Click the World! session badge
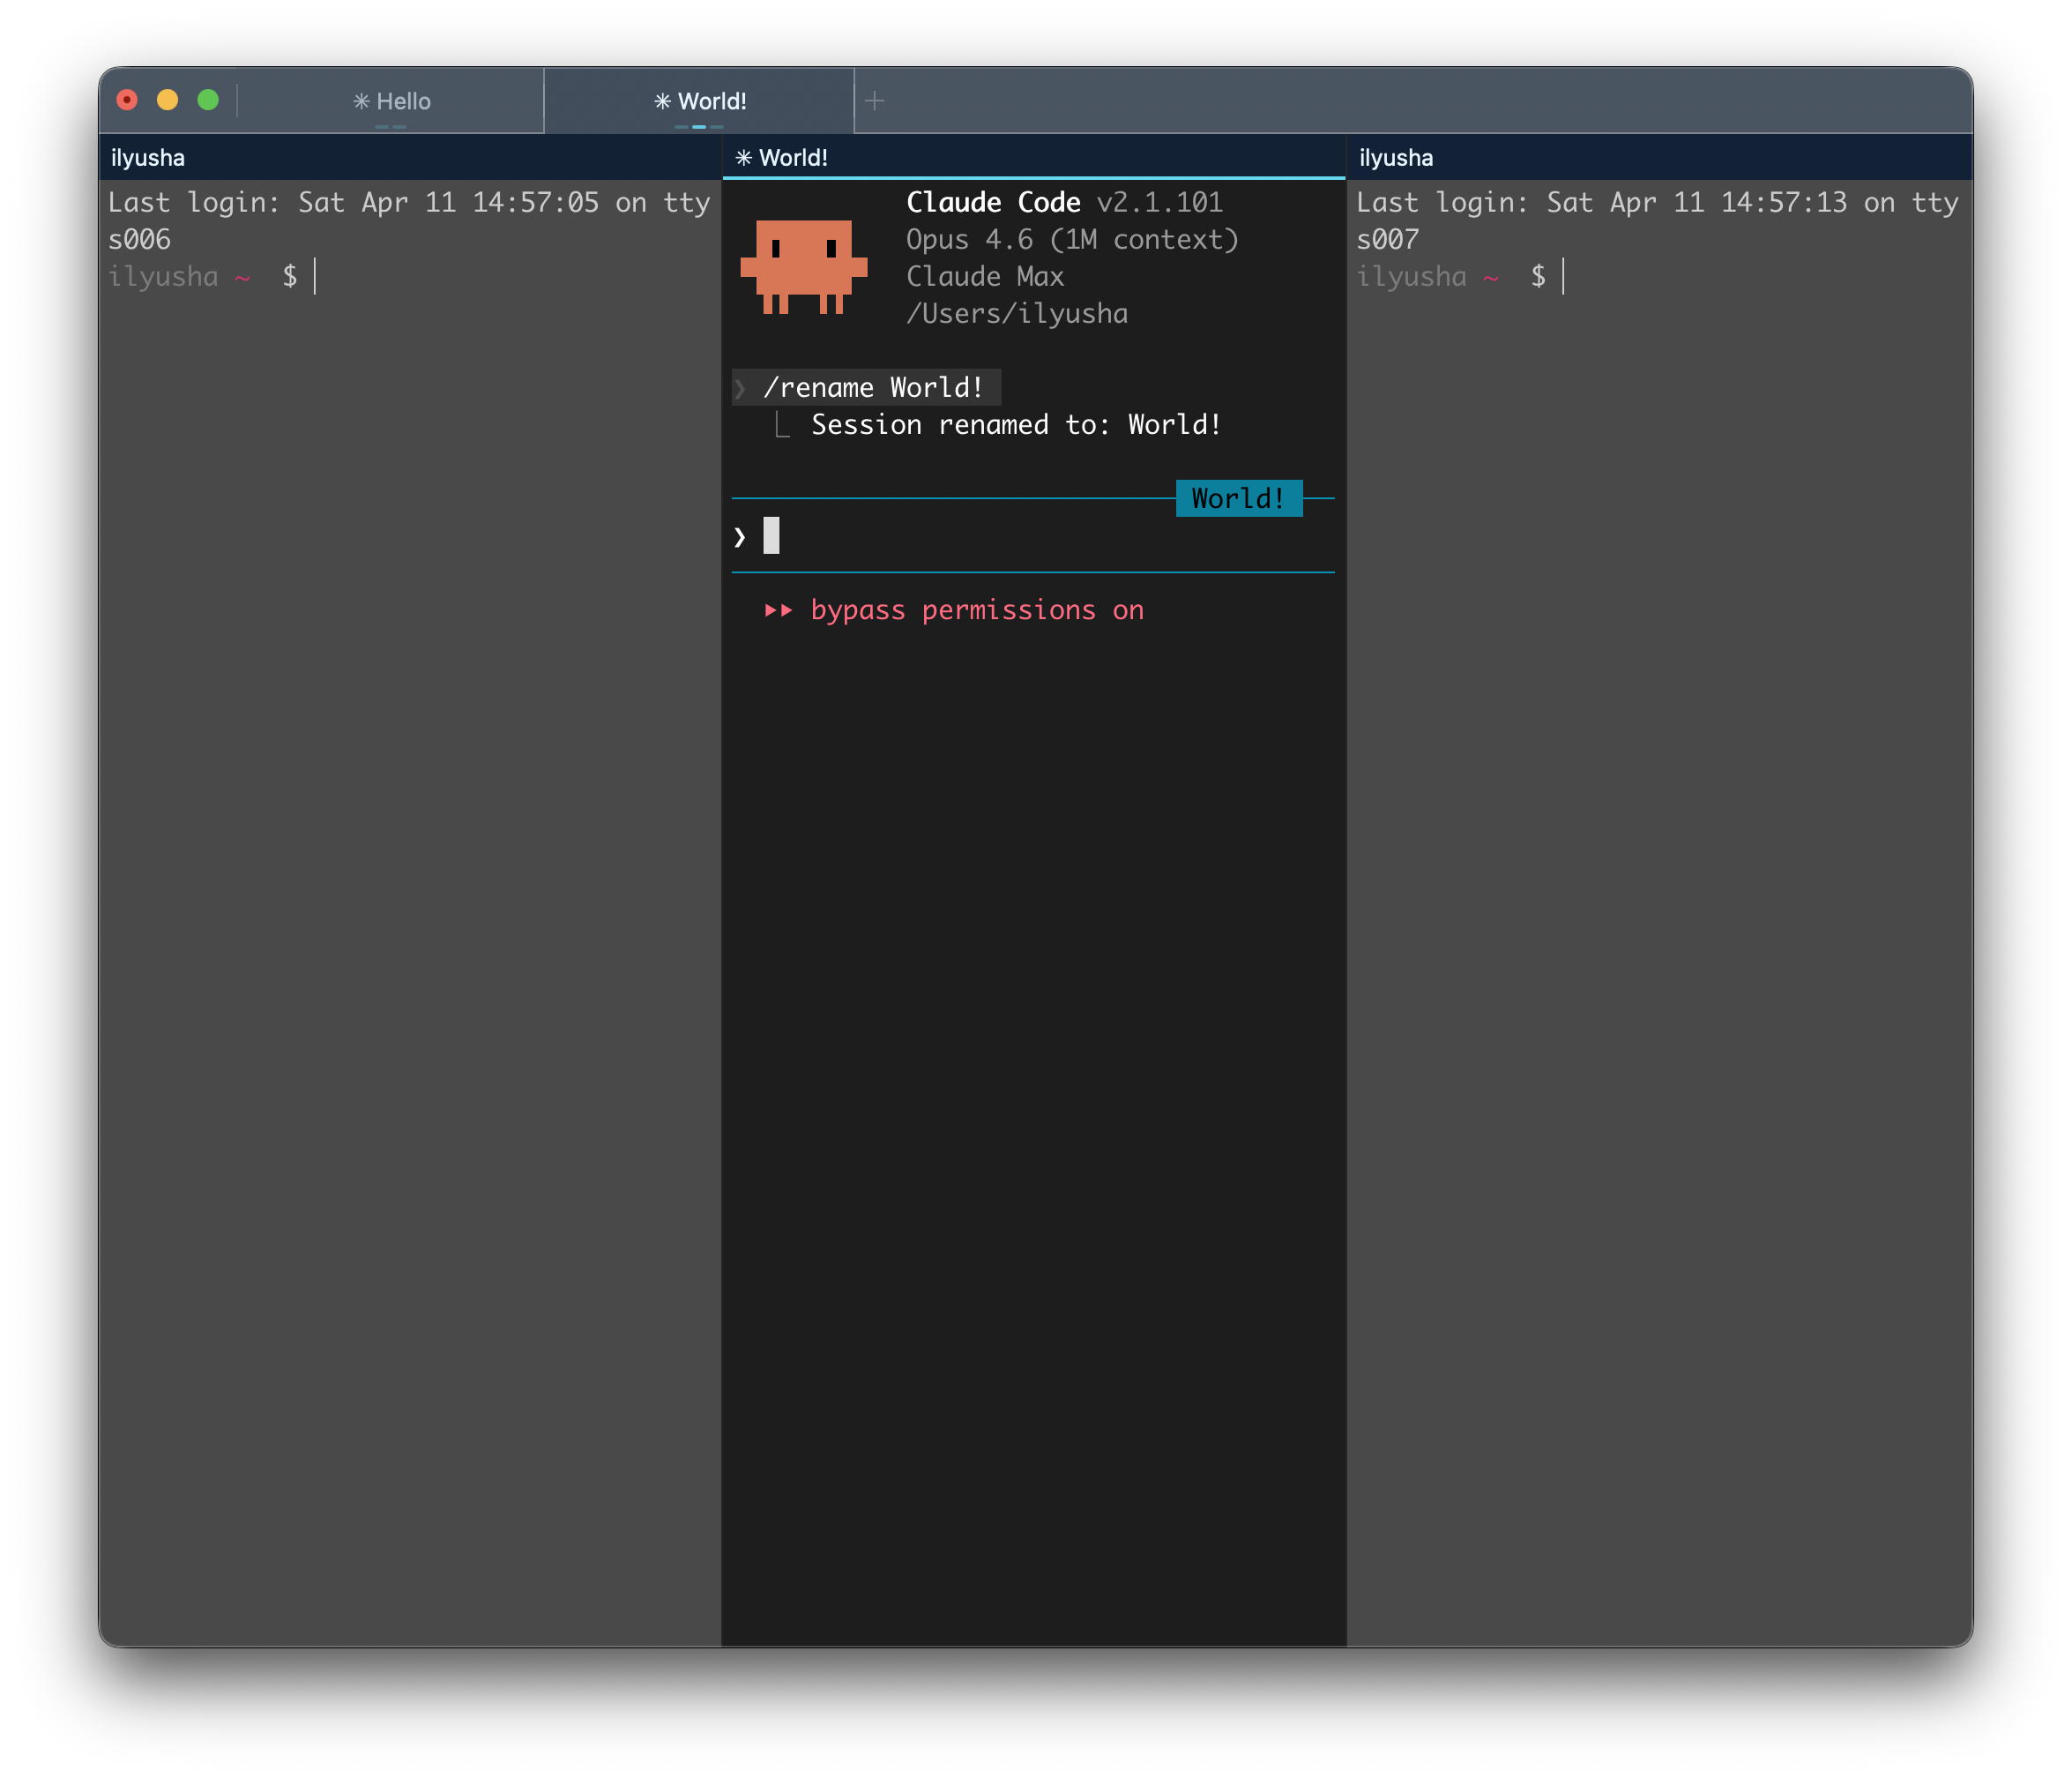 (1239, 498)
